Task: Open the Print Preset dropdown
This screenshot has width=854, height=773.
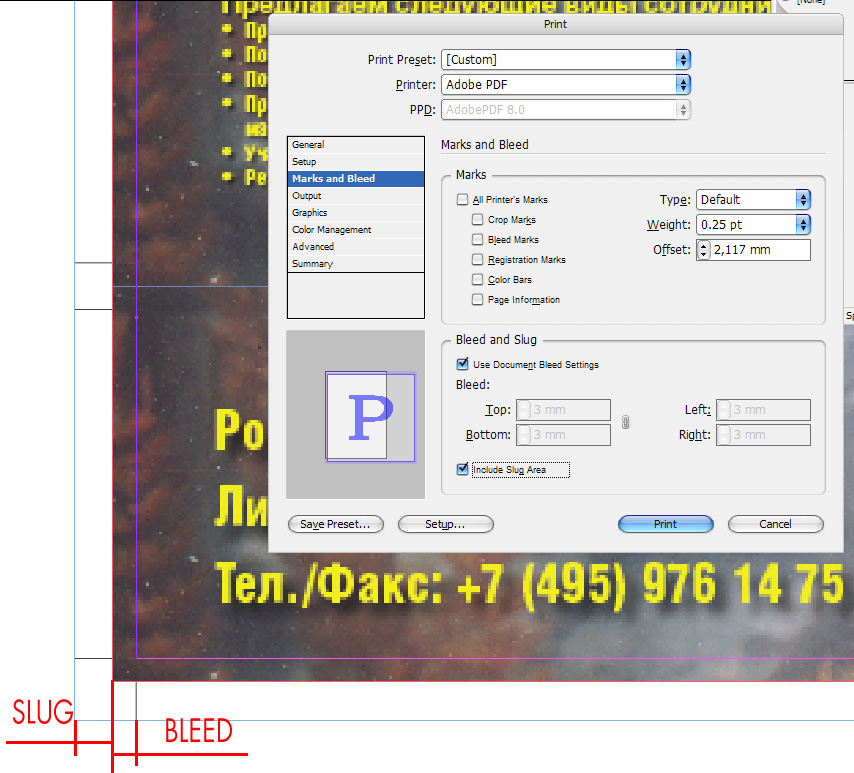Action: (x=566, y=59)
